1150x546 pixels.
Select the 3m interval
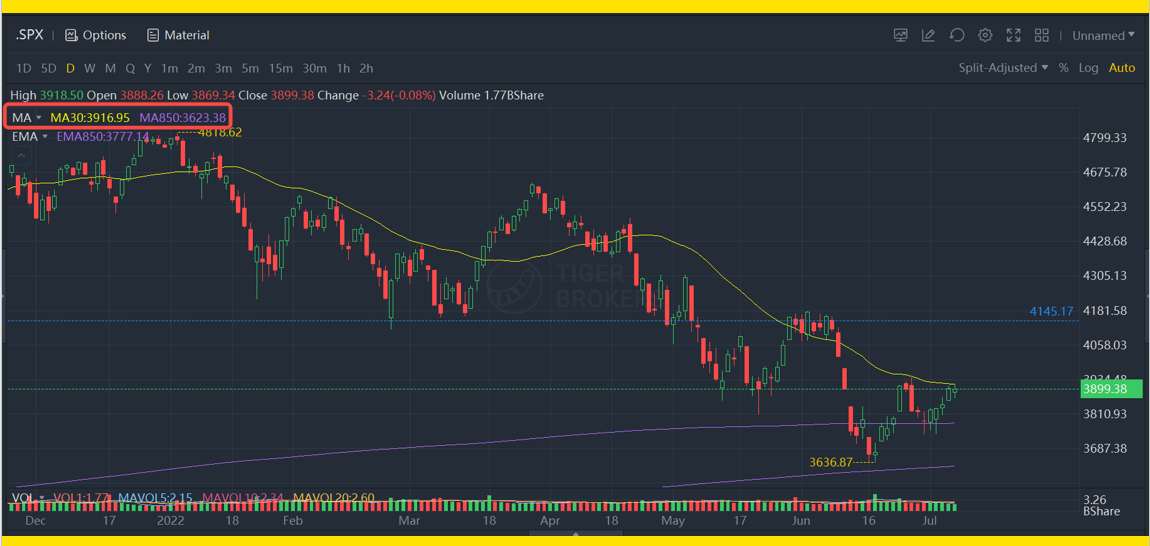pyautogui.click(x=223, y=68)
